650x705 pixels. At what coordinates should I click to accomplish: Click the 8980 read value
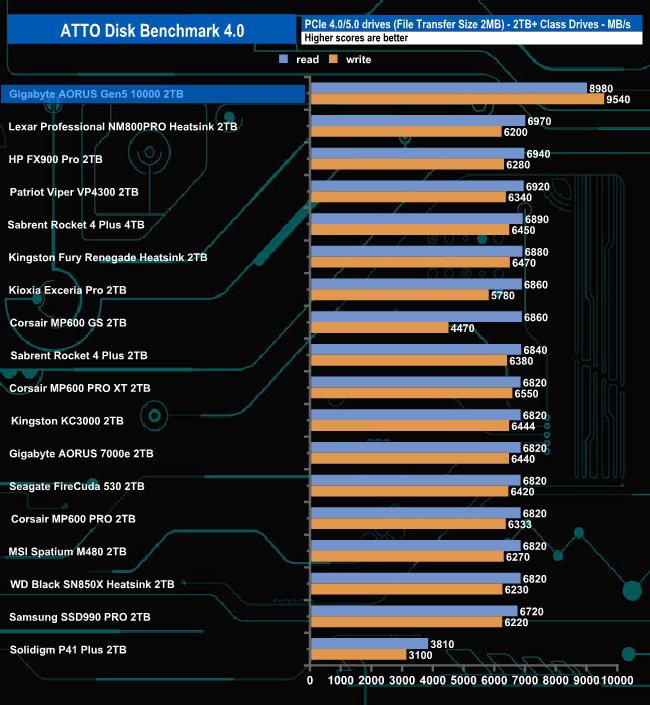[601, 89]
